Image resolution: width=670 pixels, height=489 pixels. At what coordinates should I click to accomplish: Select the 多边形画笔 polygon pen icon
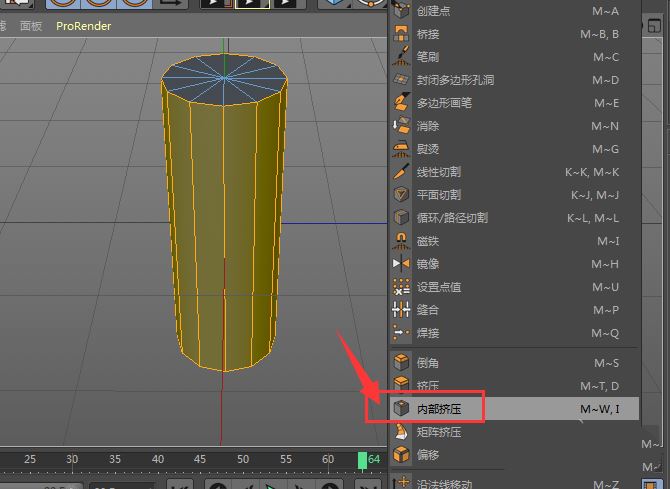pyautogui.click(x=401, y=103)
